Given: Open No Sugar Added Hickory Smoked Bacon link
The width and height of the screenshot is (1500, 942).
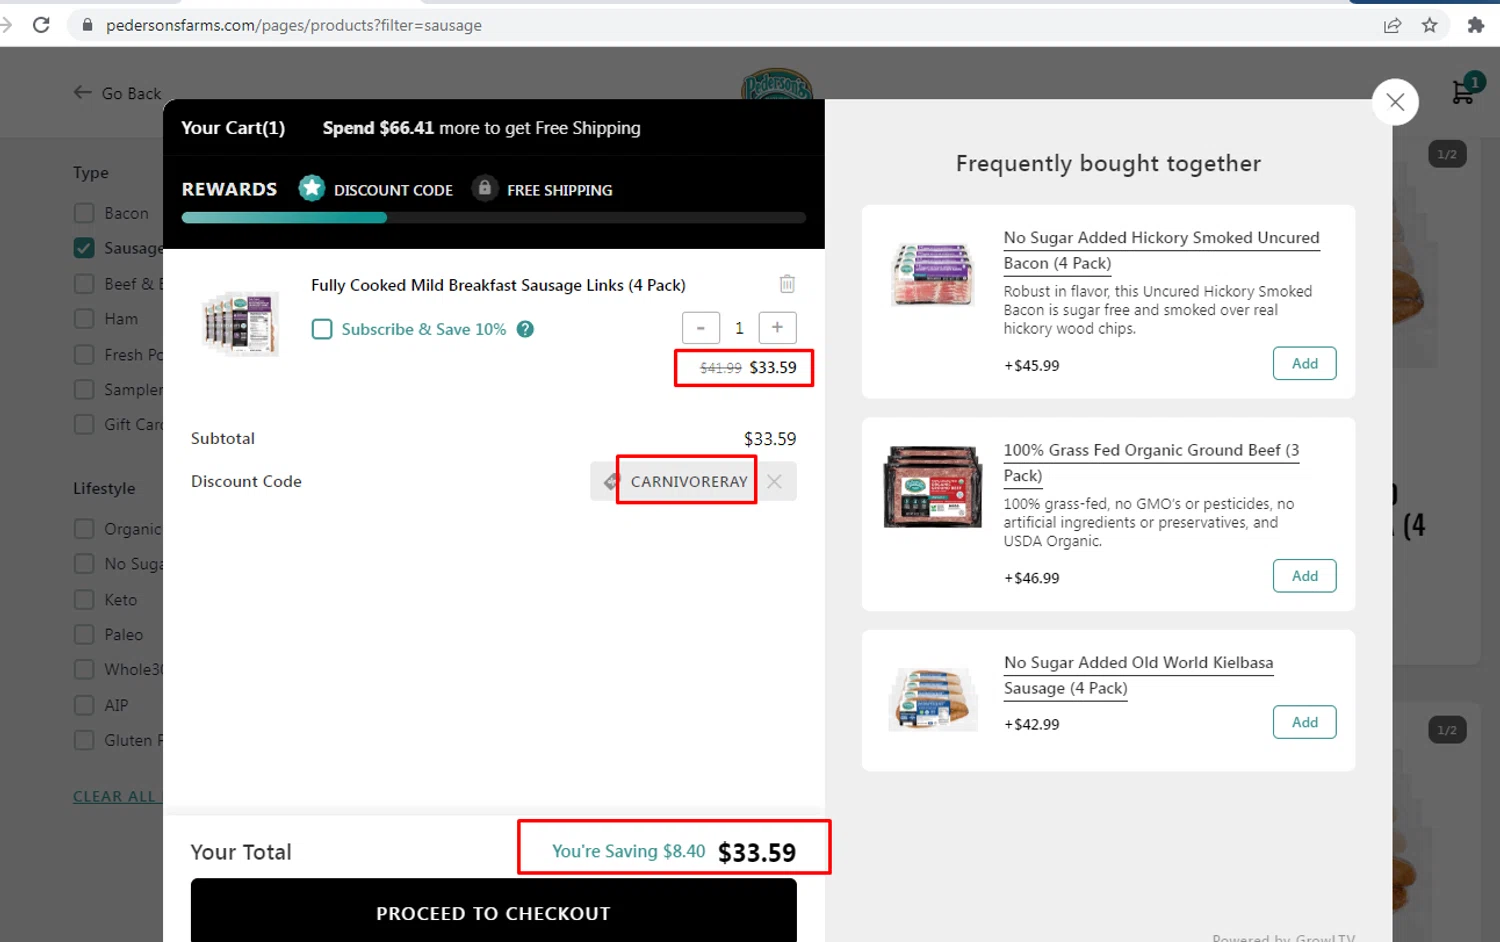Looking at the screenshot, I should [x=1161, y=250].
